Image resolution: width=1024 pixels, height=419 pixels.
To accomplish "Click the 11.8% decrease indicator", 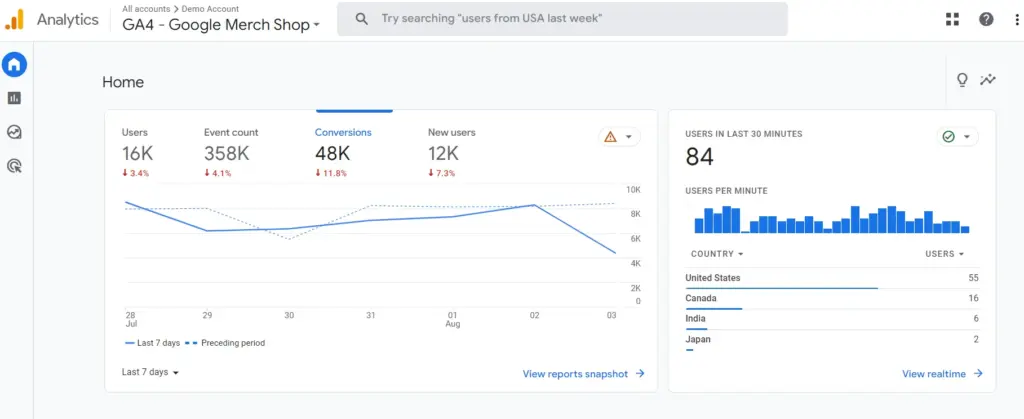I will pyautogui.click(x=331, y=174).
